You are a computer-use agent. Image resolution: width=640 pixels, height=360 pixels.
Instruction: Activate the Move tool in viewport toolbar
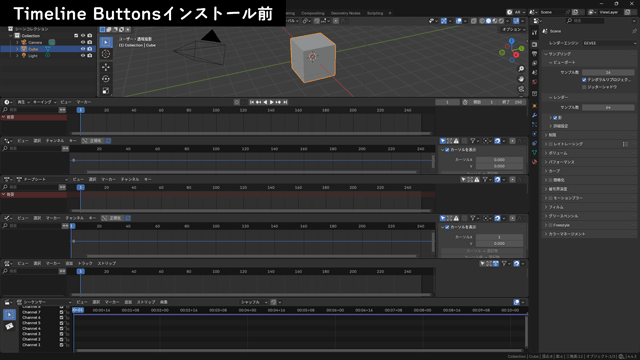(106, 67)
